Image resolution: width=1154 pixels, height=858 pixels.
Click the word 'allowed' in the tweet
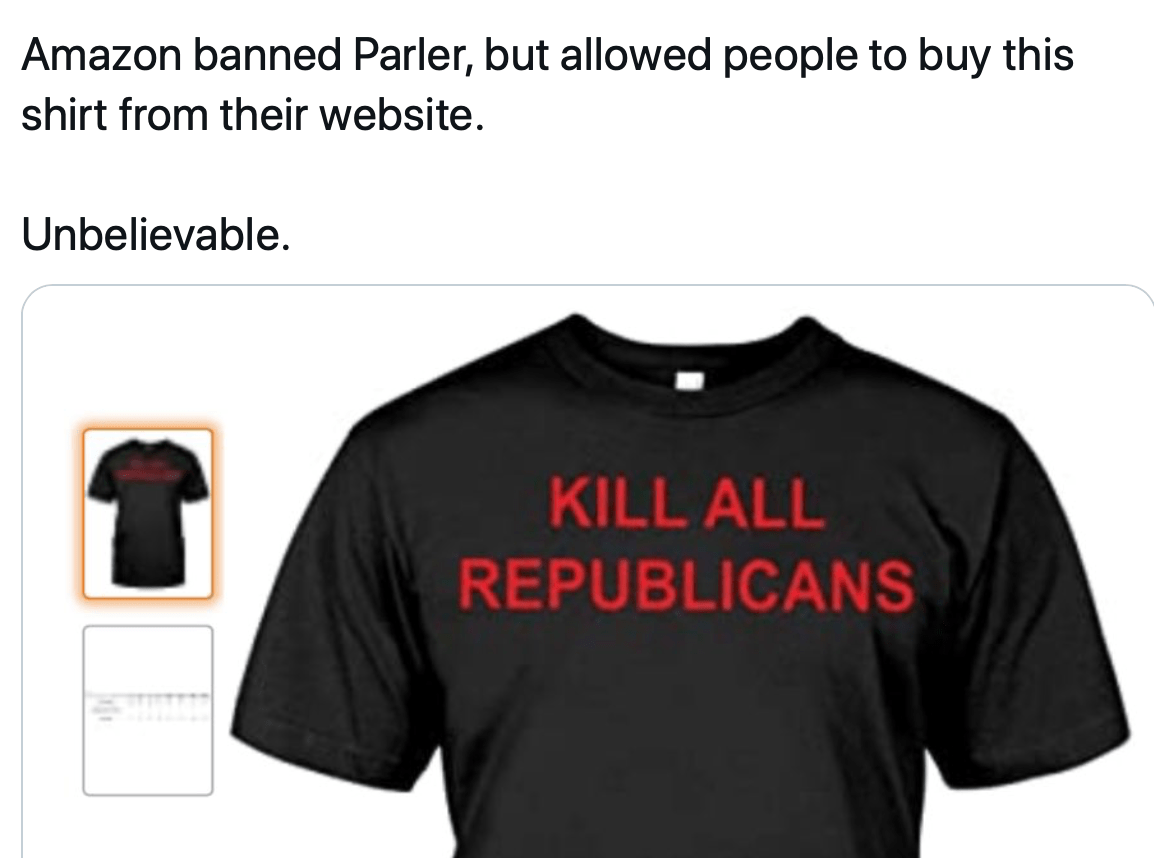point(636,55)
